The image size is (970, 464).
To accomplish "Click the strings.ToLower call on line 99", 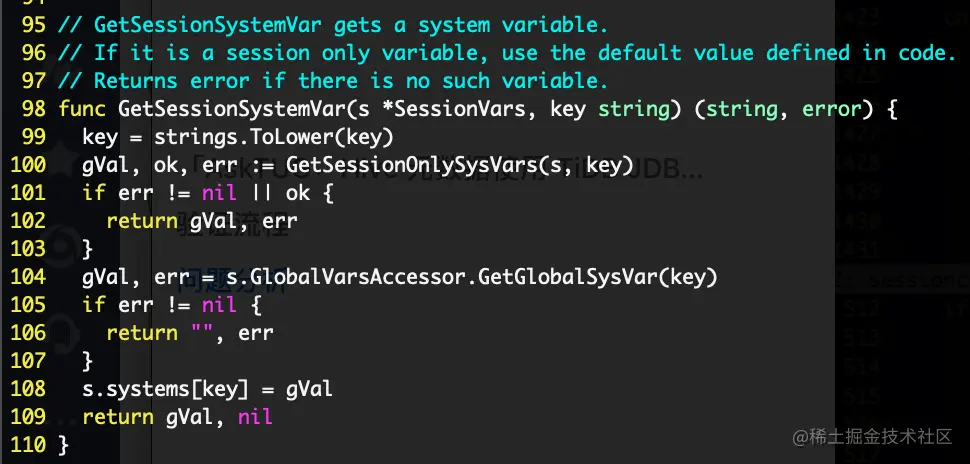I will click(273, 137).
